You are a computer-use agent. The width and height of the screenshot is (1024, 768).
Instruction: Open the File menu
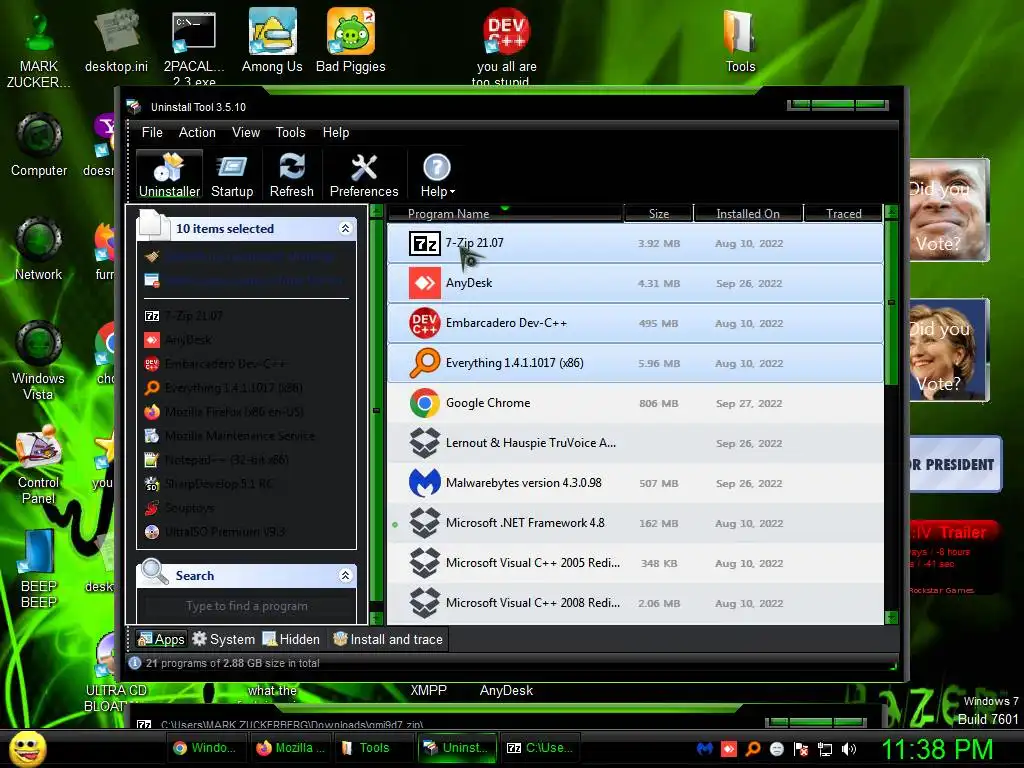click(152, 133)
